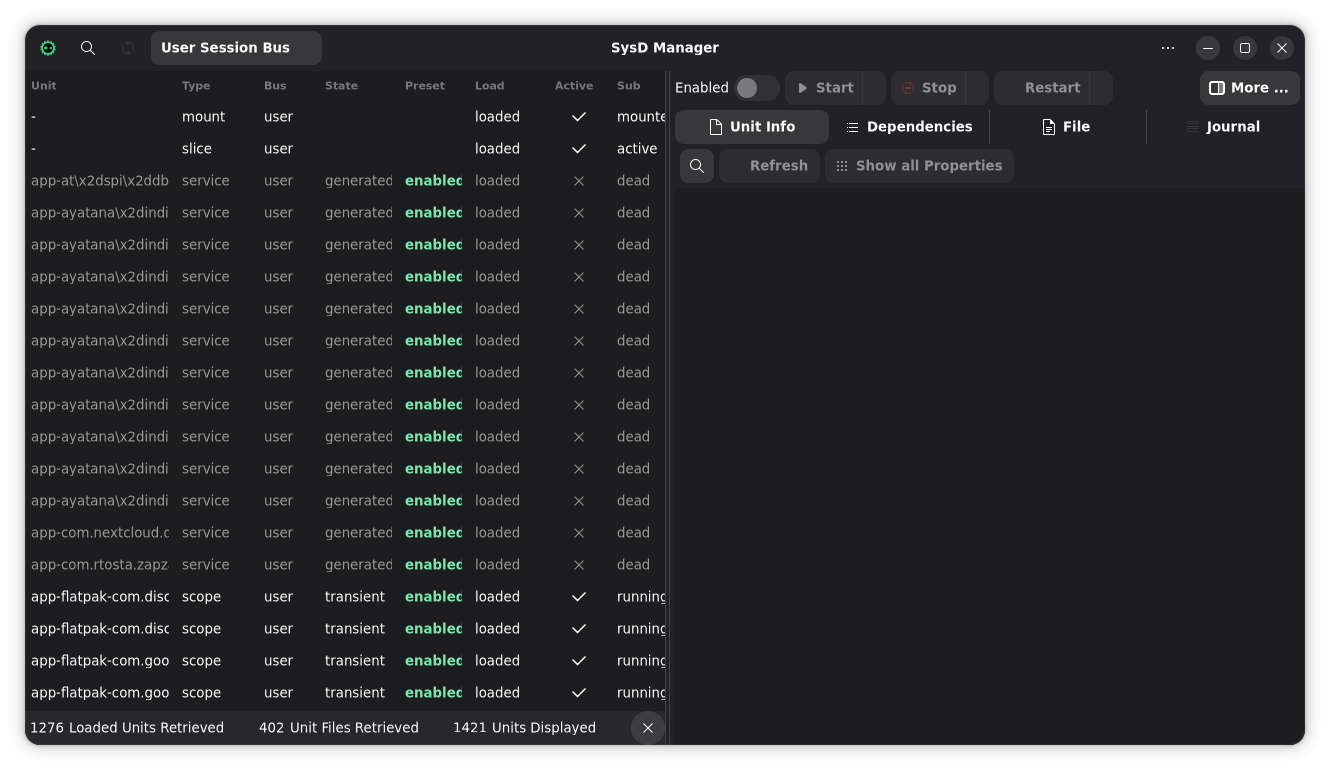This screenshot has width=1330, height=770.
Task: Expand the Start button's mode dropdown
Action: point(874,88)
